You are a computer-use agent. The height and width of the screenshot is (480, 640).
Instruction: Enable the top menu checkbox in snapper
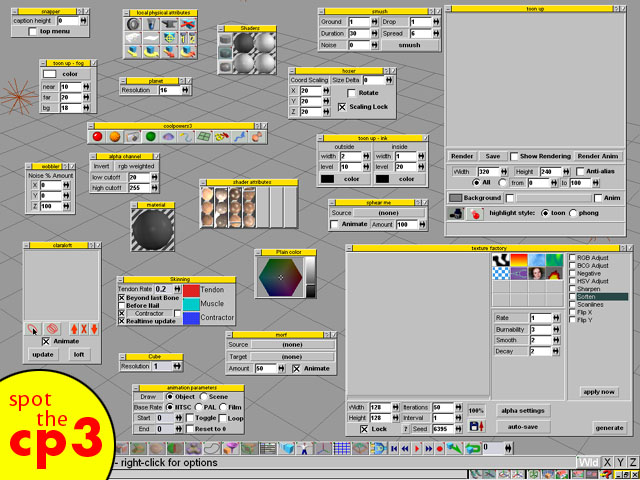33,31
